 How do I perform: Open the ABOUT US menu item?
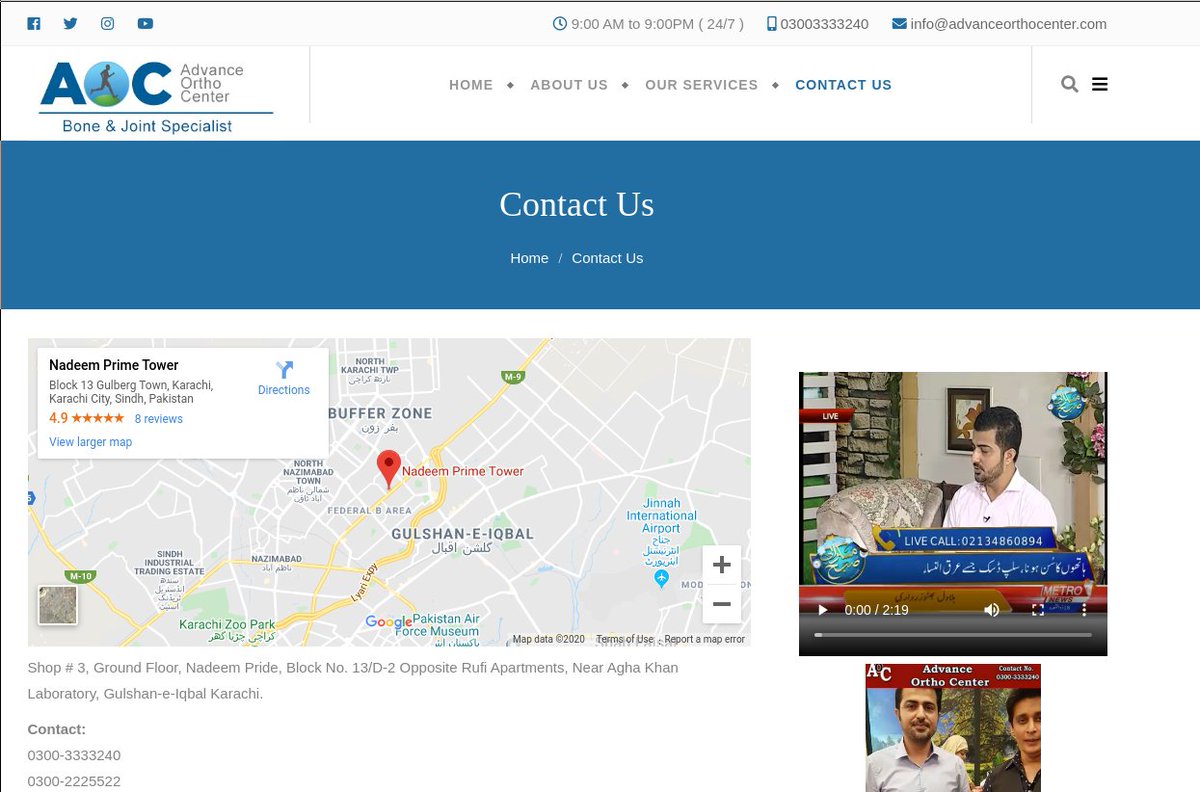pyautogui.click(x=569, y=85)
